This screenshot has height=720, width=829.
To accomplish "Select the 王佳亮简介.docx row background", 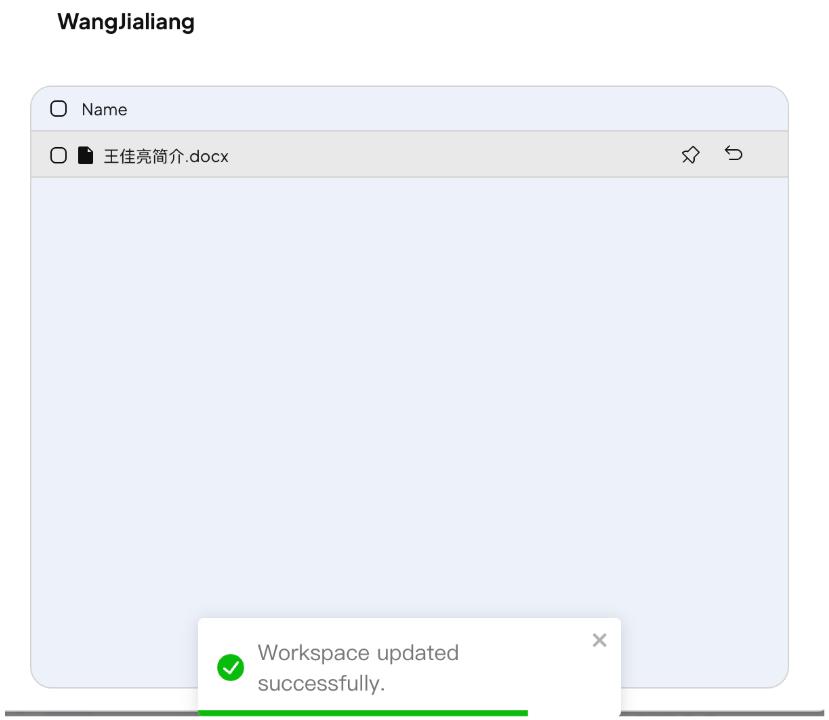I will point(409,154).
